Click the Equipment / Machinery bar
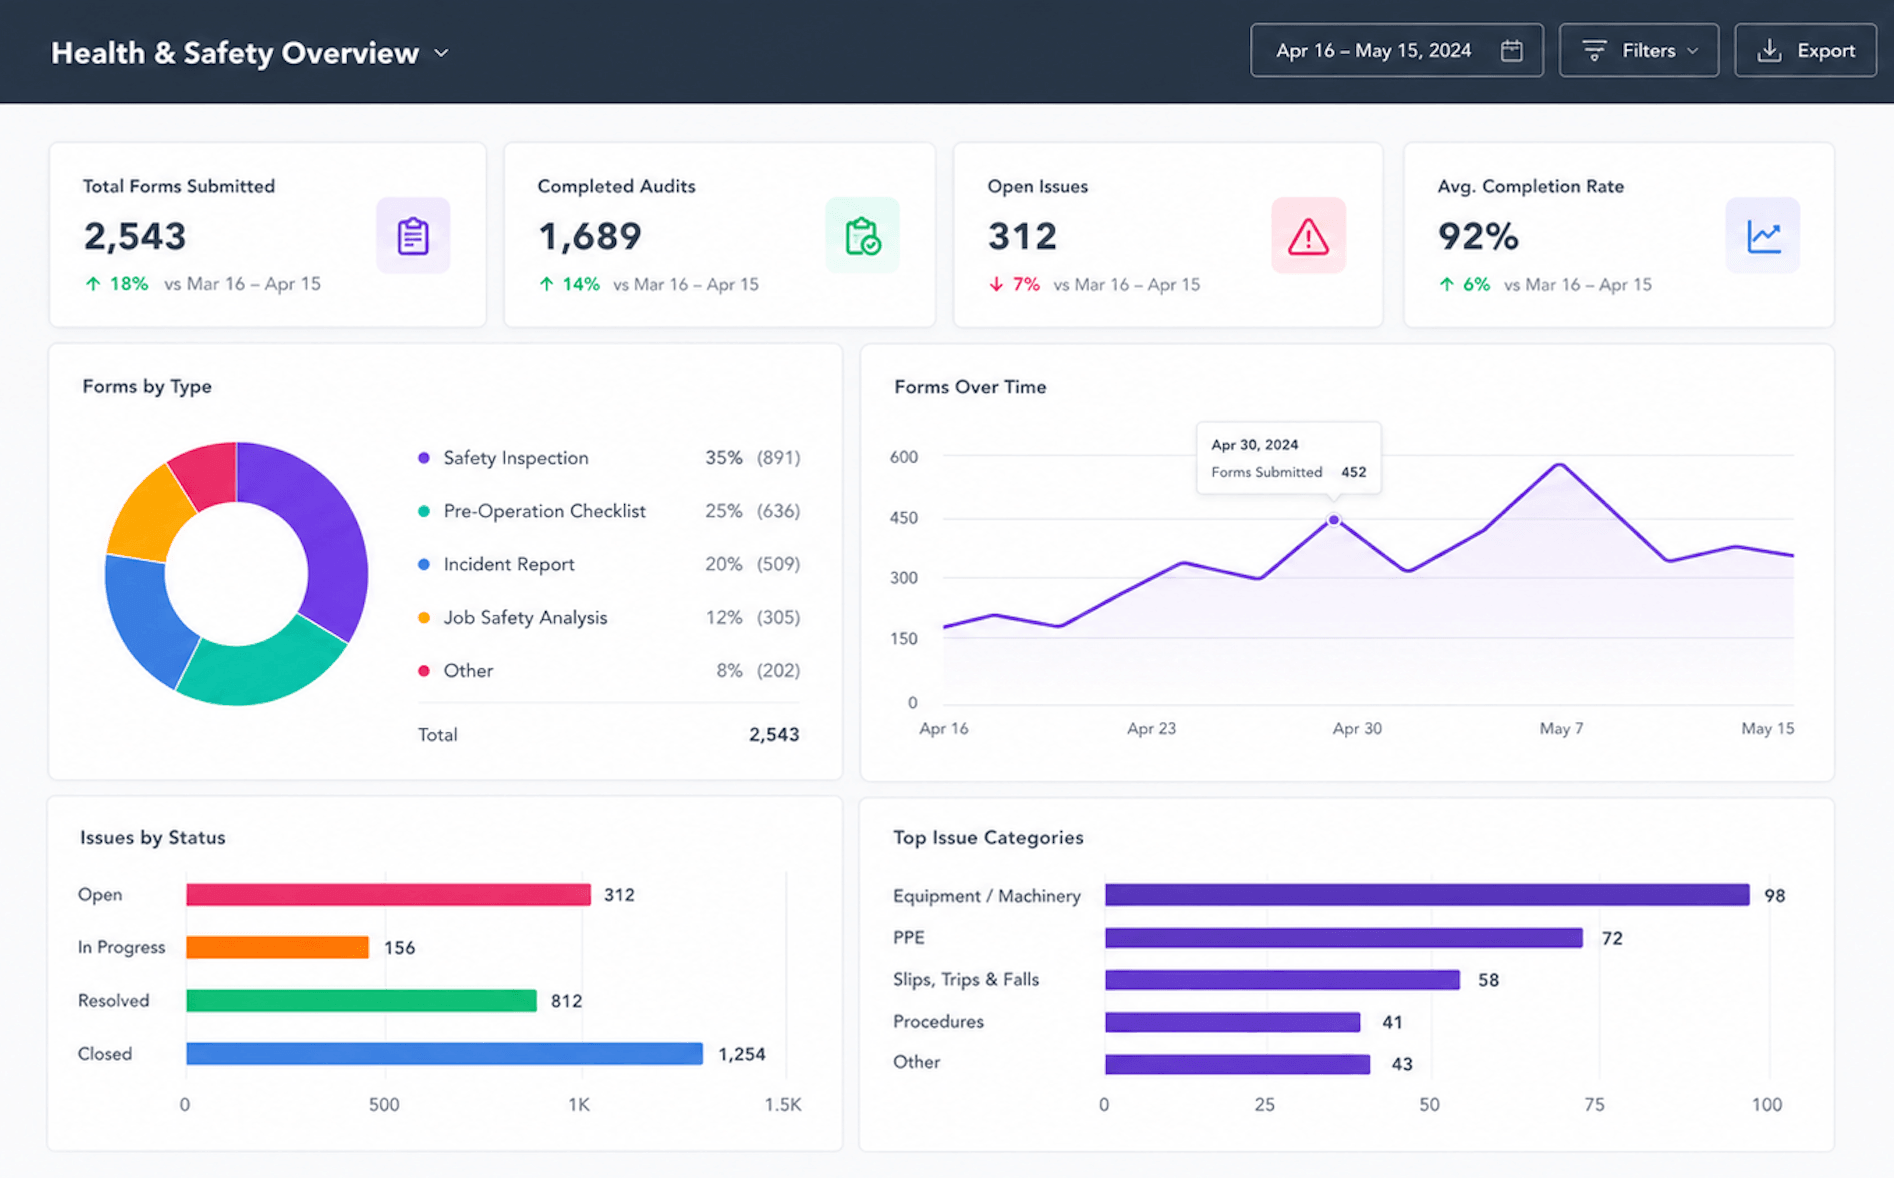 coord(1427,895)
